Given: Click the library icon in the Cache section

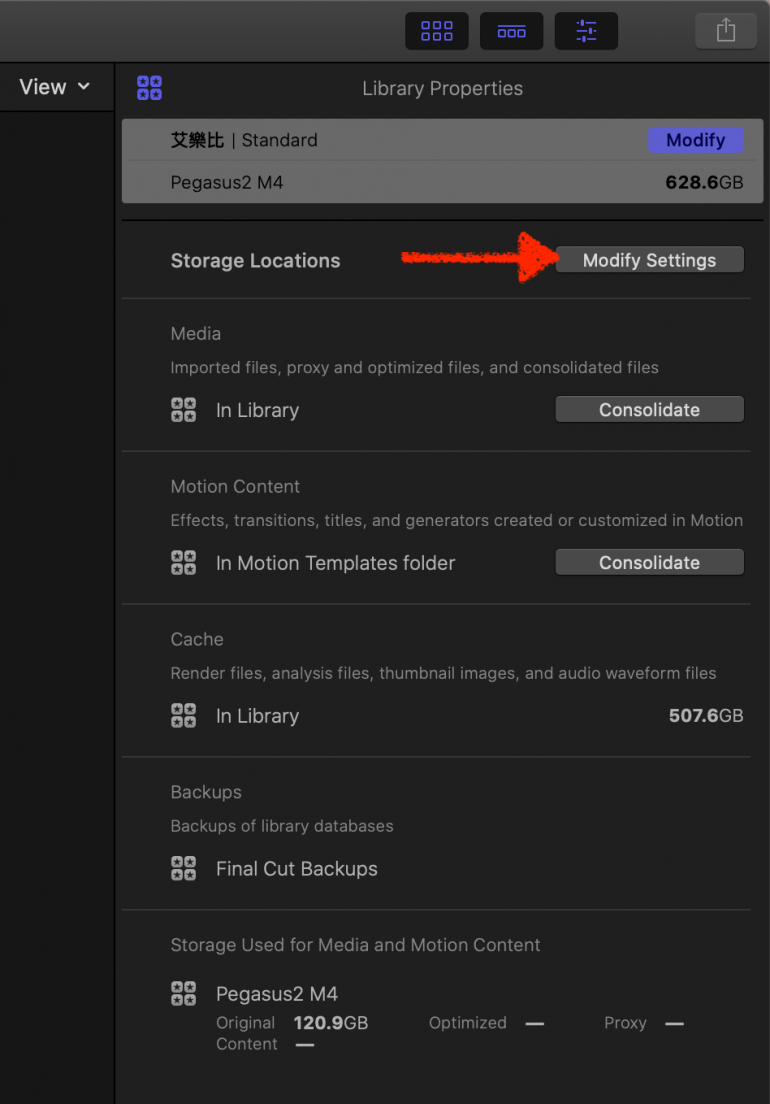Looking at the screenshot, I should point(183,716).
